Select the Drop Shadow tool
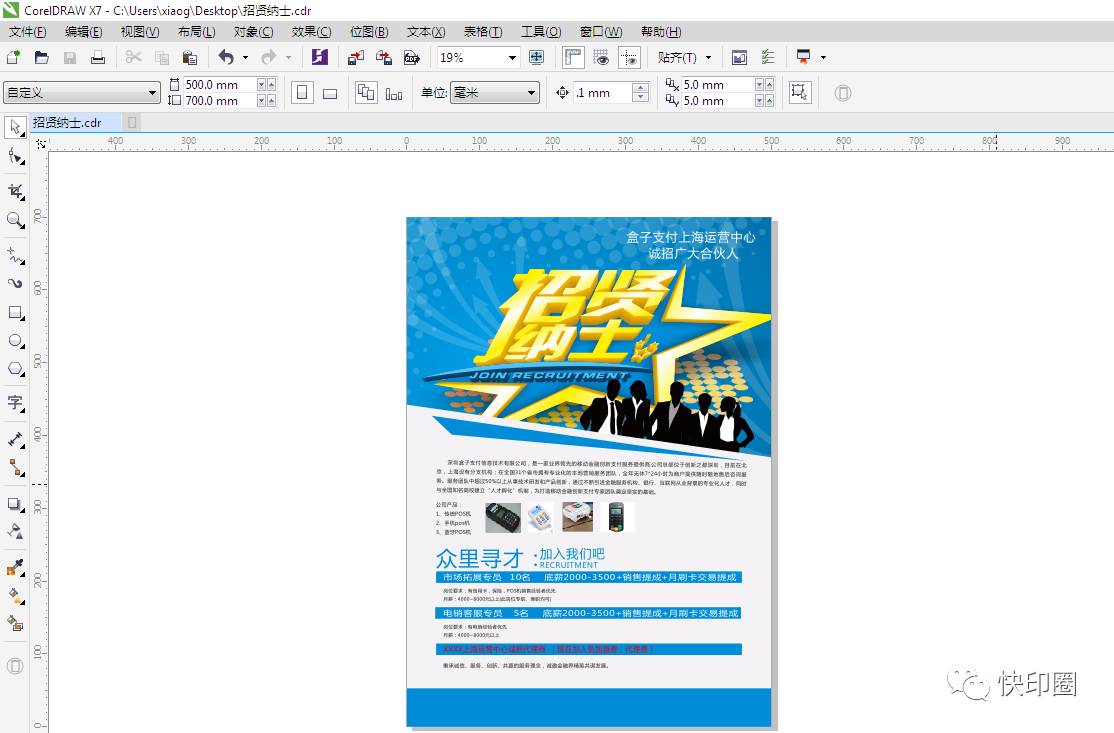The height and width of the screenshot is (733, 1114). coord(15,504)
